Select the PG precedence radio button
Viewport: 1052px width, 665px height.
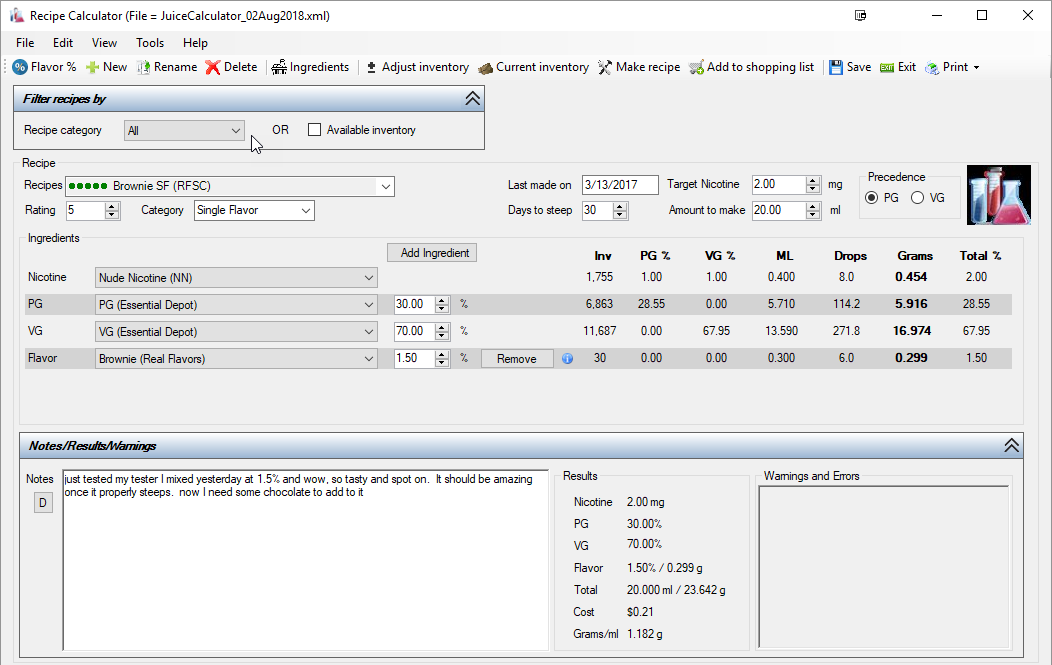872,198
